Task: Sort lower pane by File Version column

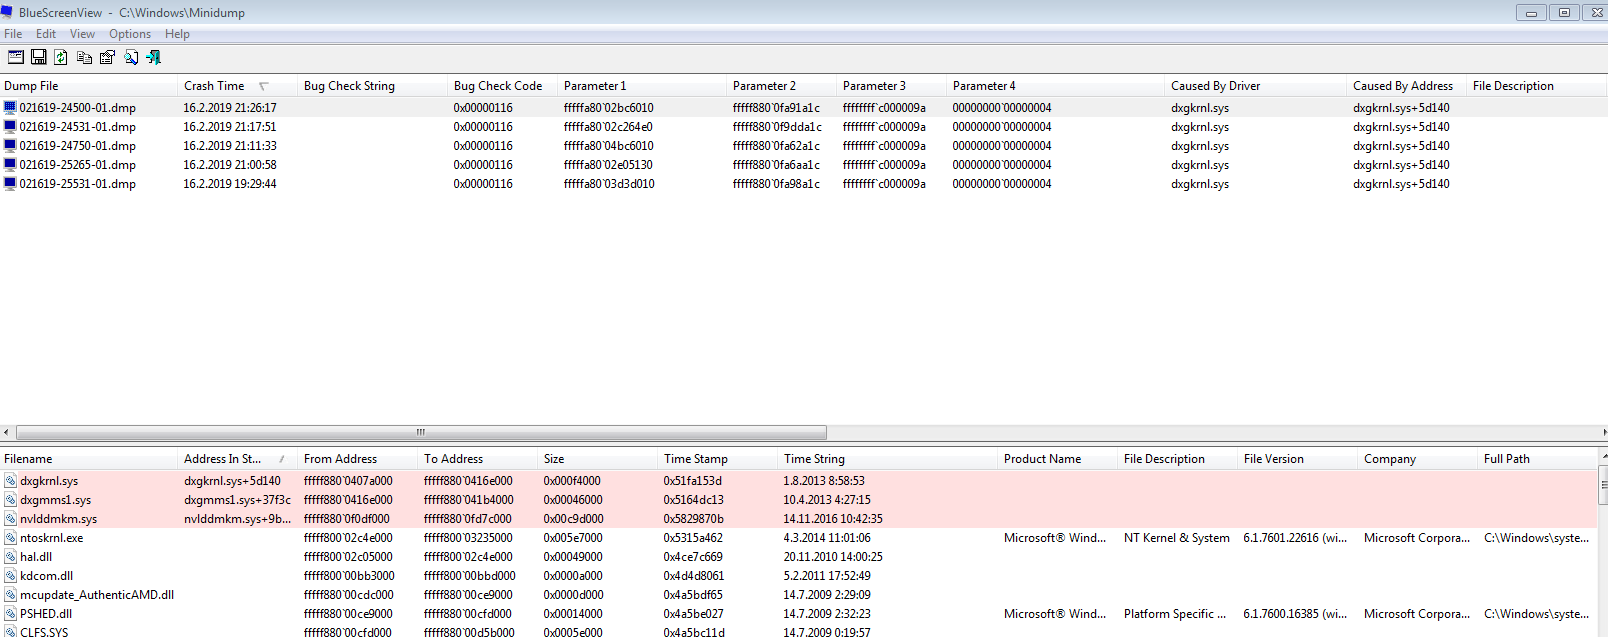Action: pos(1298,459)
